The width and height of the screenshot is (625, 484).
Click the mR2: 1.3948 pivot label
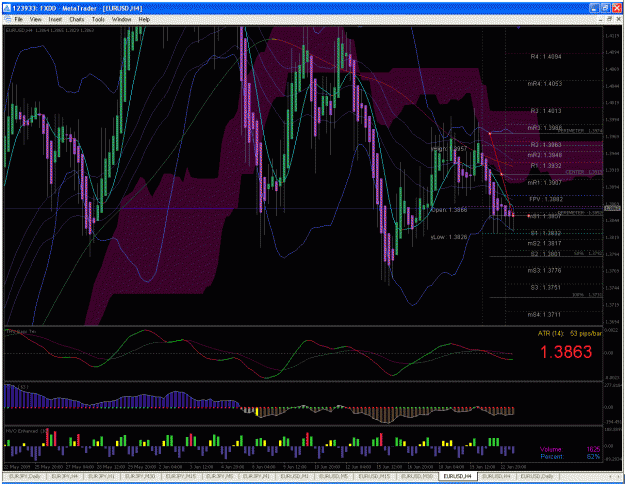coord(545,155)
